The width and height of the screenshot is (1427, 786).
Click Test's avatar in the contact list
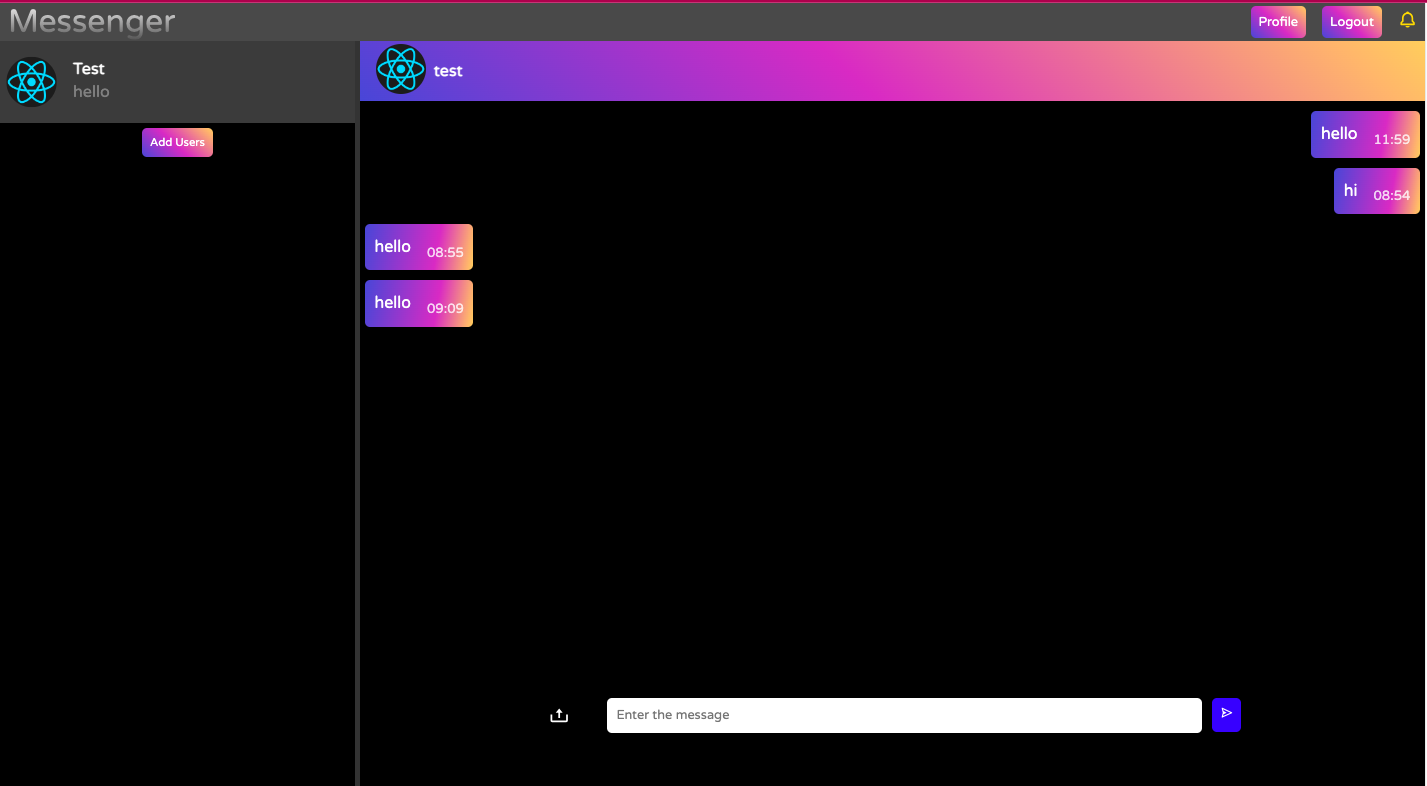(32, 82)
